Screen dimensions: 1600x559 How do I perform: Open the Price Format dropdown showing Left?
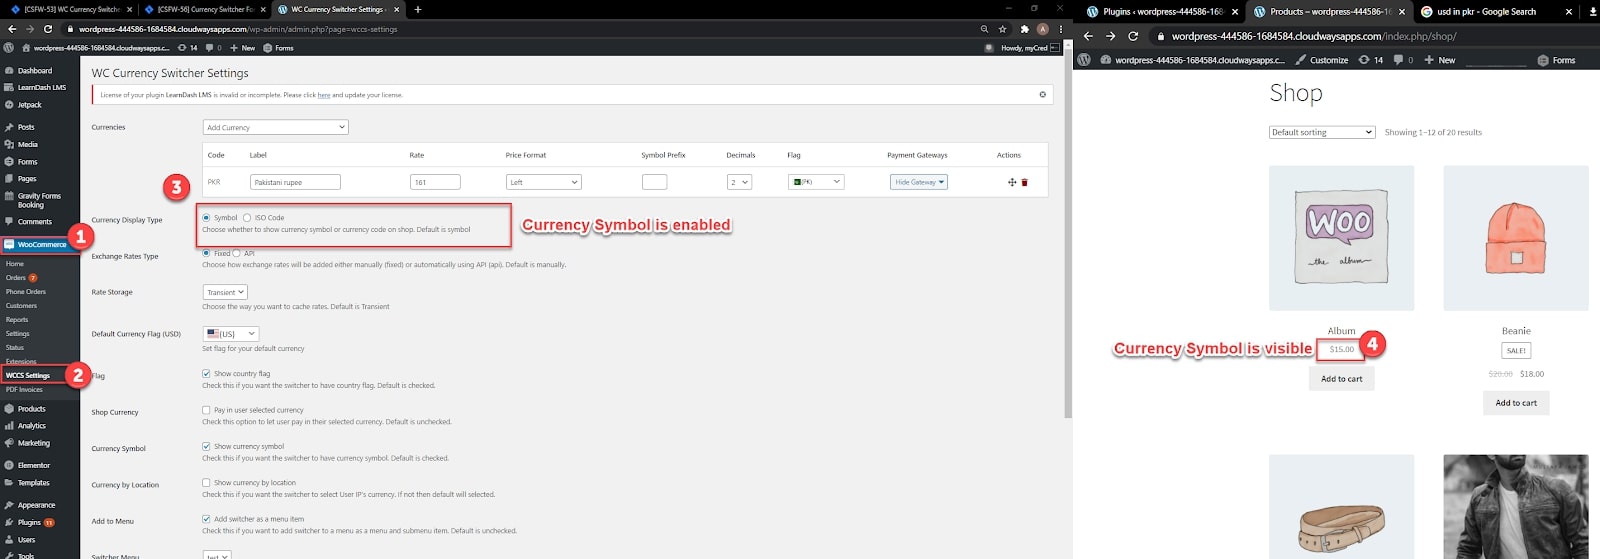pos(544,182)
